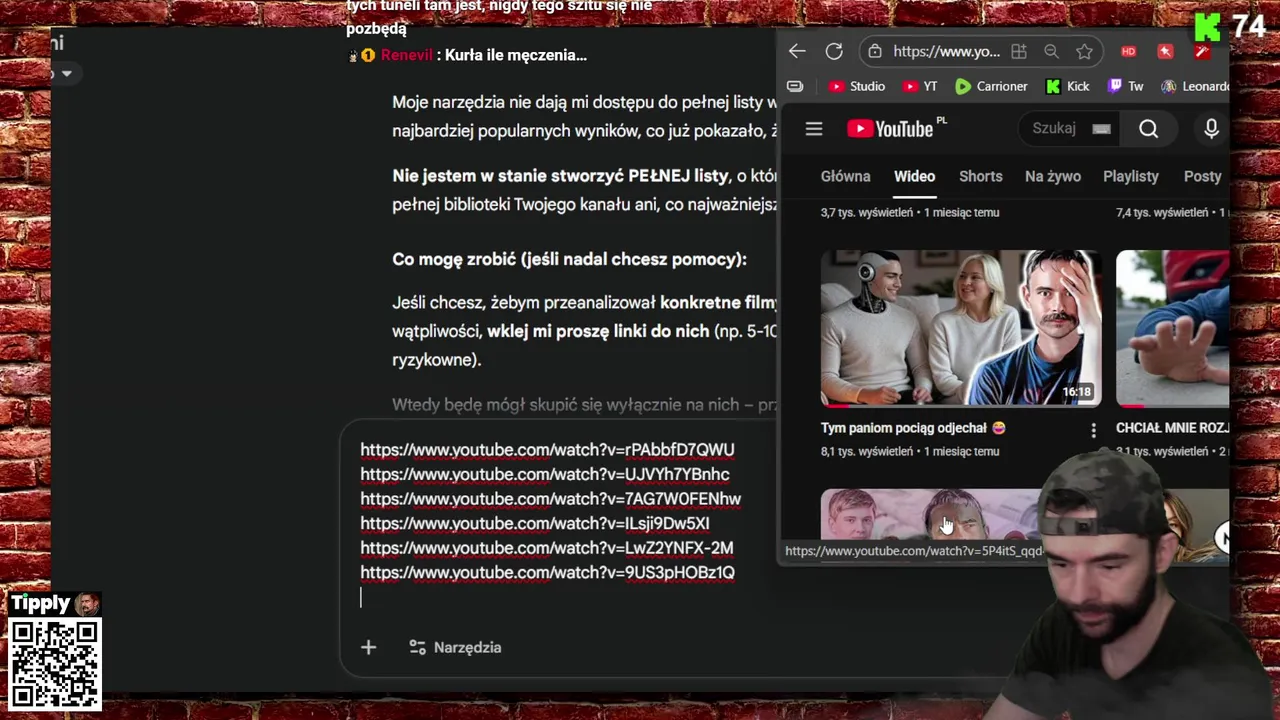Open the hand-gesture video thumbnail on the right

[1172, 328]
